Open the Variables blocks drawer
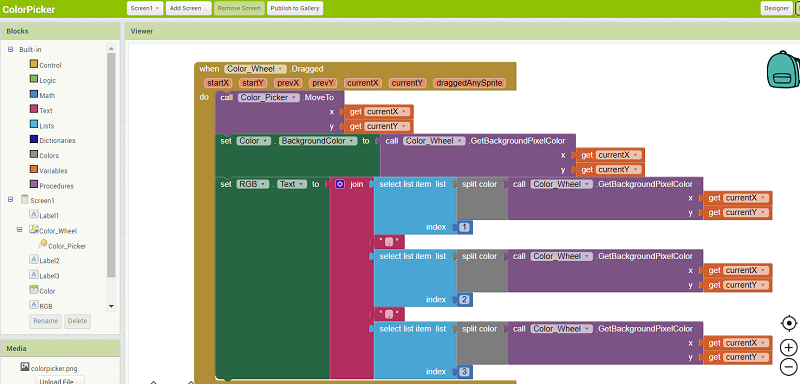The image size is (800, 384). pyautogui.click(x=48, y=171)
